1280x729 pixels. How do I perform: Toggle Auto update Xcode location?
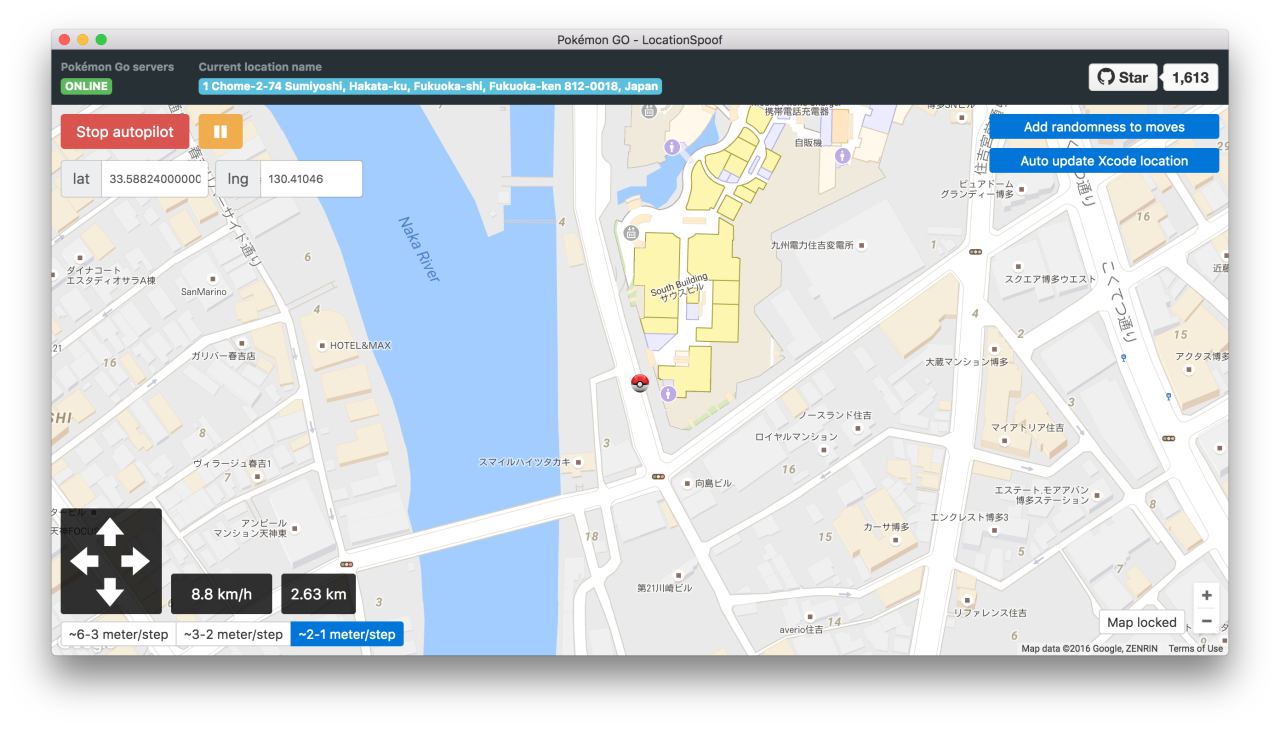tap(1104, 161)
